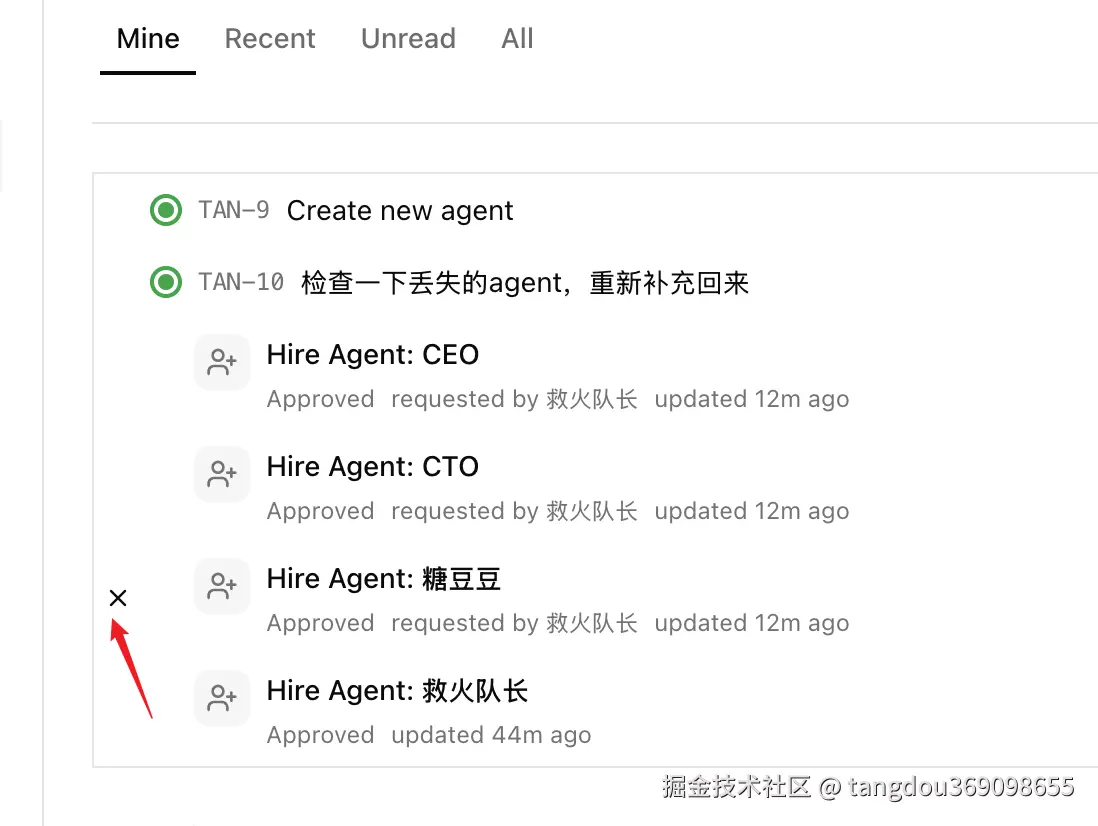Viewport: 1098px width, 826px height.
Task: Open the Unread tab
Action: pos(408,39)
